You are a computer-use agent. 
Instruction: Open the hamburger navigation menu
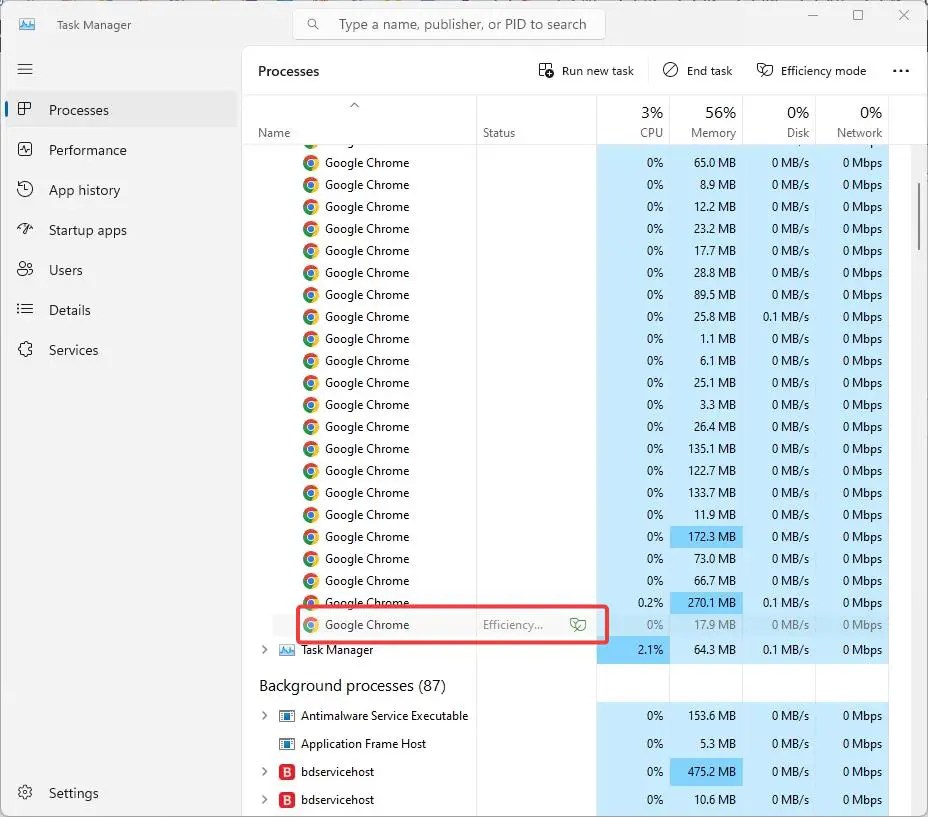tap(25, 69)
